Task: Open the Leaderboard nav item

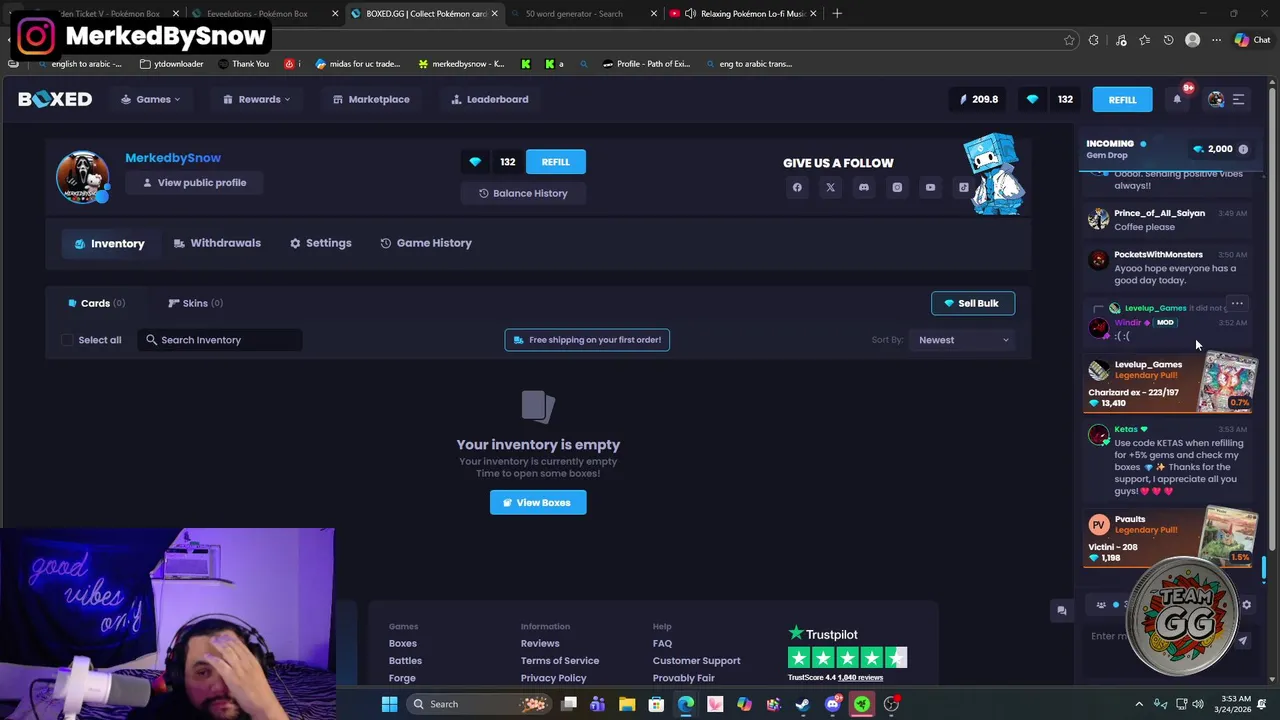Action: point(490,99)
